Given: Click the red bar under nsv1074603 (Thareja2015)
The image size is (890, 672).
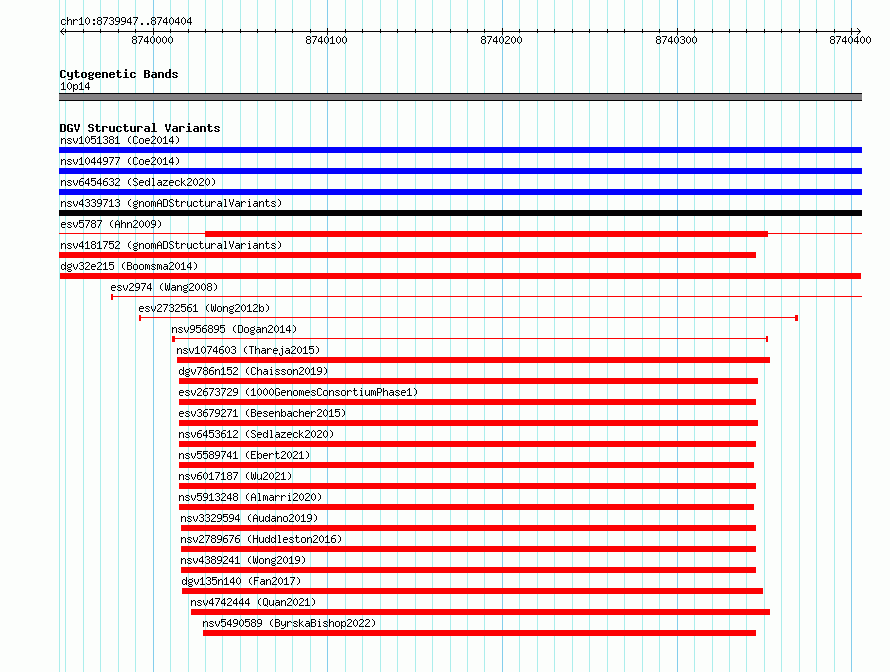Looking at the screenshot, I should tap(473, 360).
